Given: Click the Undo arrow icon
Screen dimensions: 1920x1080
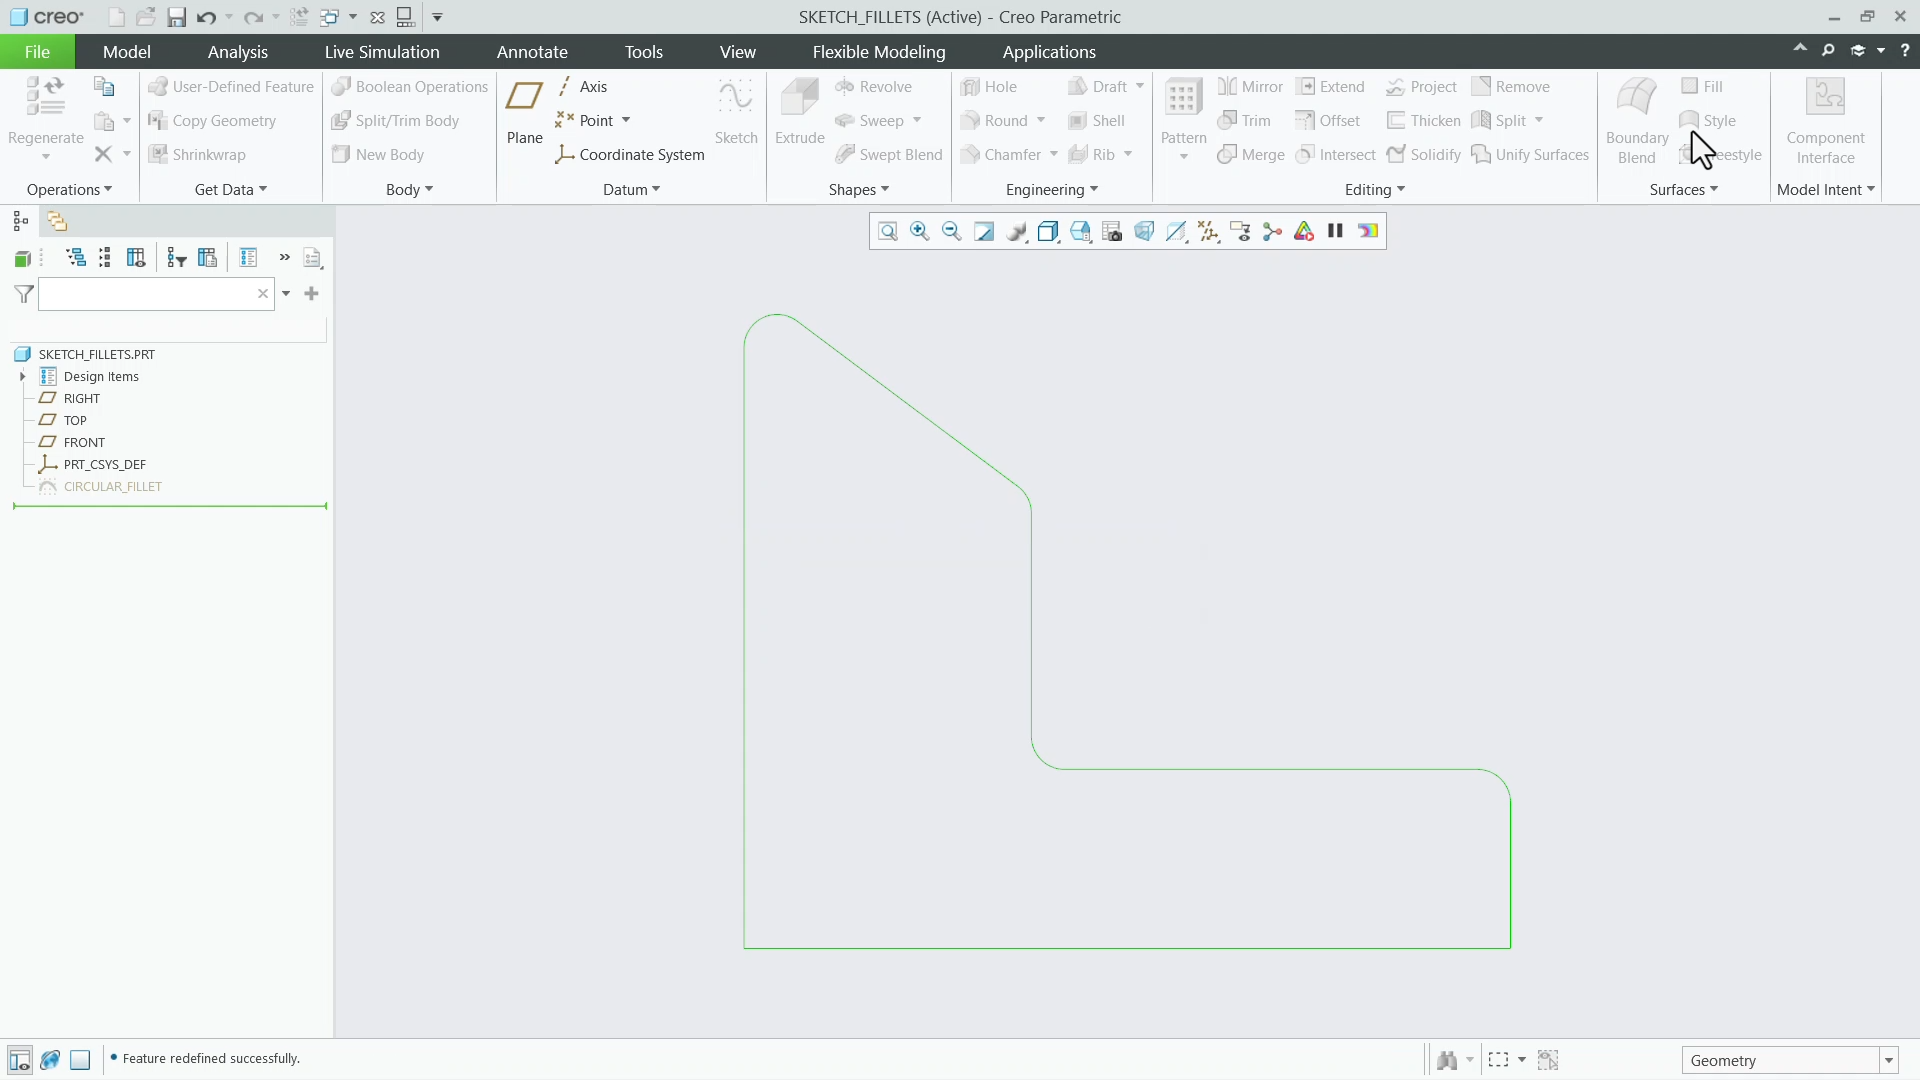Looking at the screenshot, I should pos(206,17).
